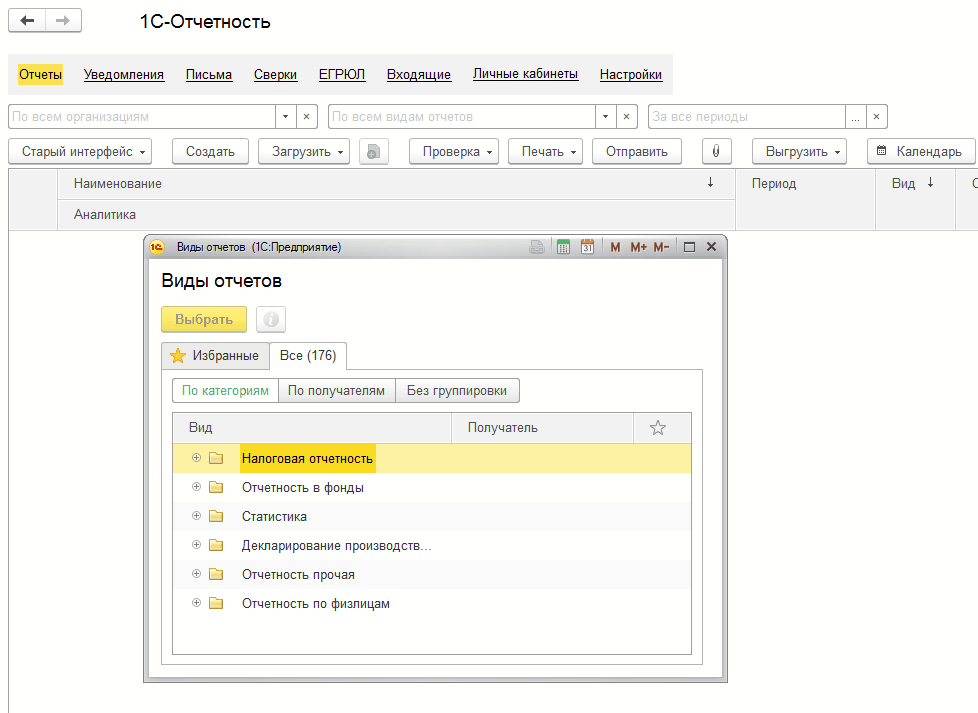This screenshot has width=978, height=713.
Task: Expand the Налоговая отчетность folder
Action: pyautogui.click(x=196, y=458)
